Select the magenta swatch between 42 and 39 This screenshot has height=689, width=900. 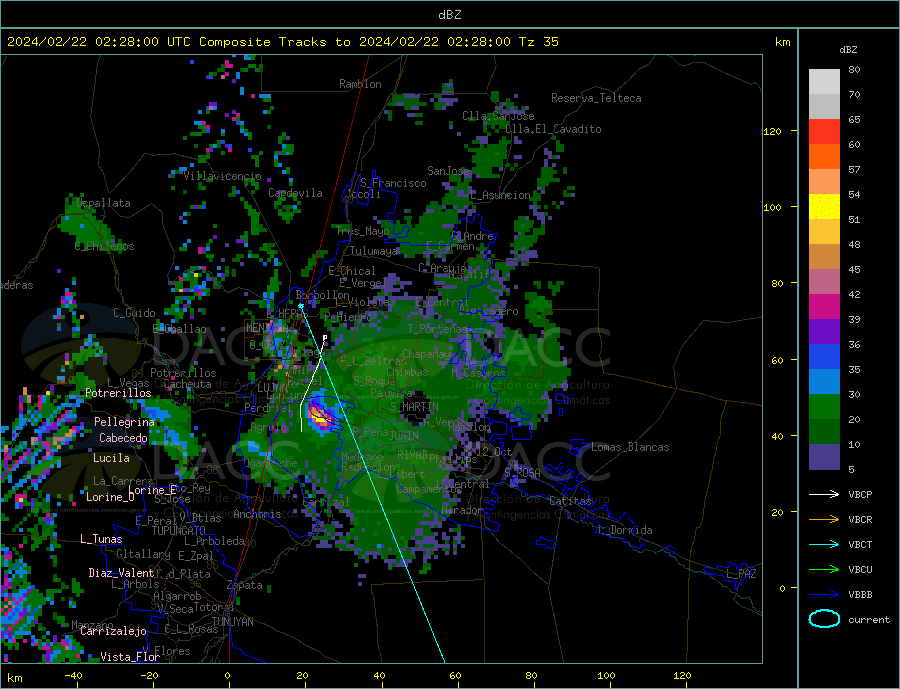(824, 307)
